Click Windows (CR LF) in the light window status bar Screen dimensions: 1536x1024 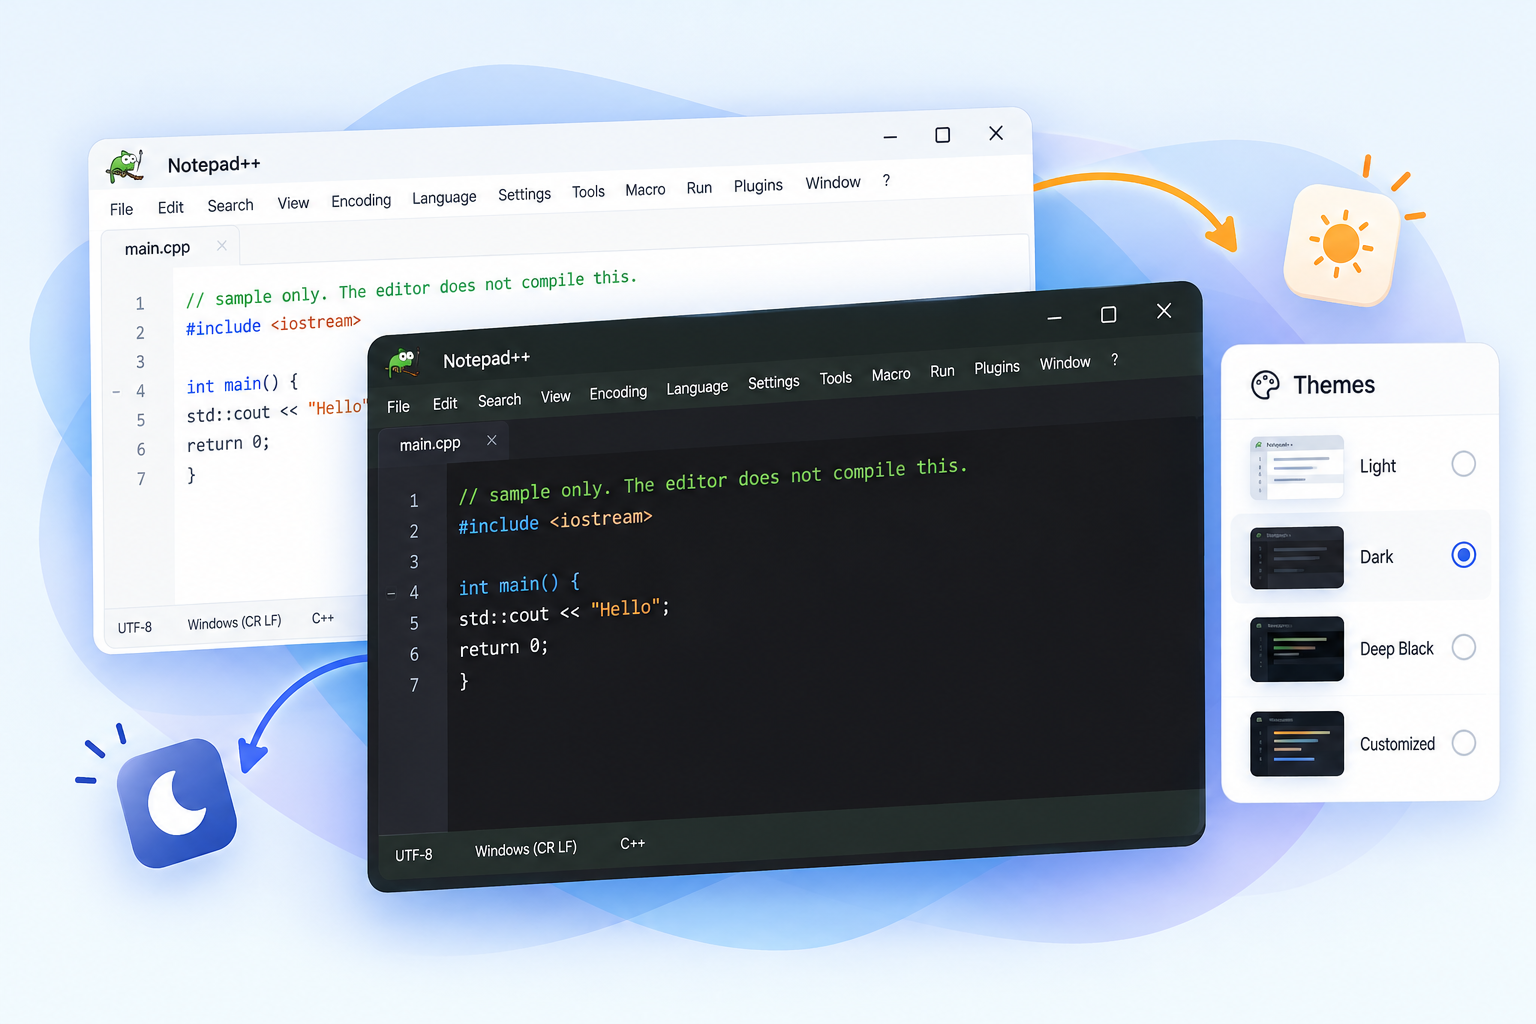click(x=234, y=622)
